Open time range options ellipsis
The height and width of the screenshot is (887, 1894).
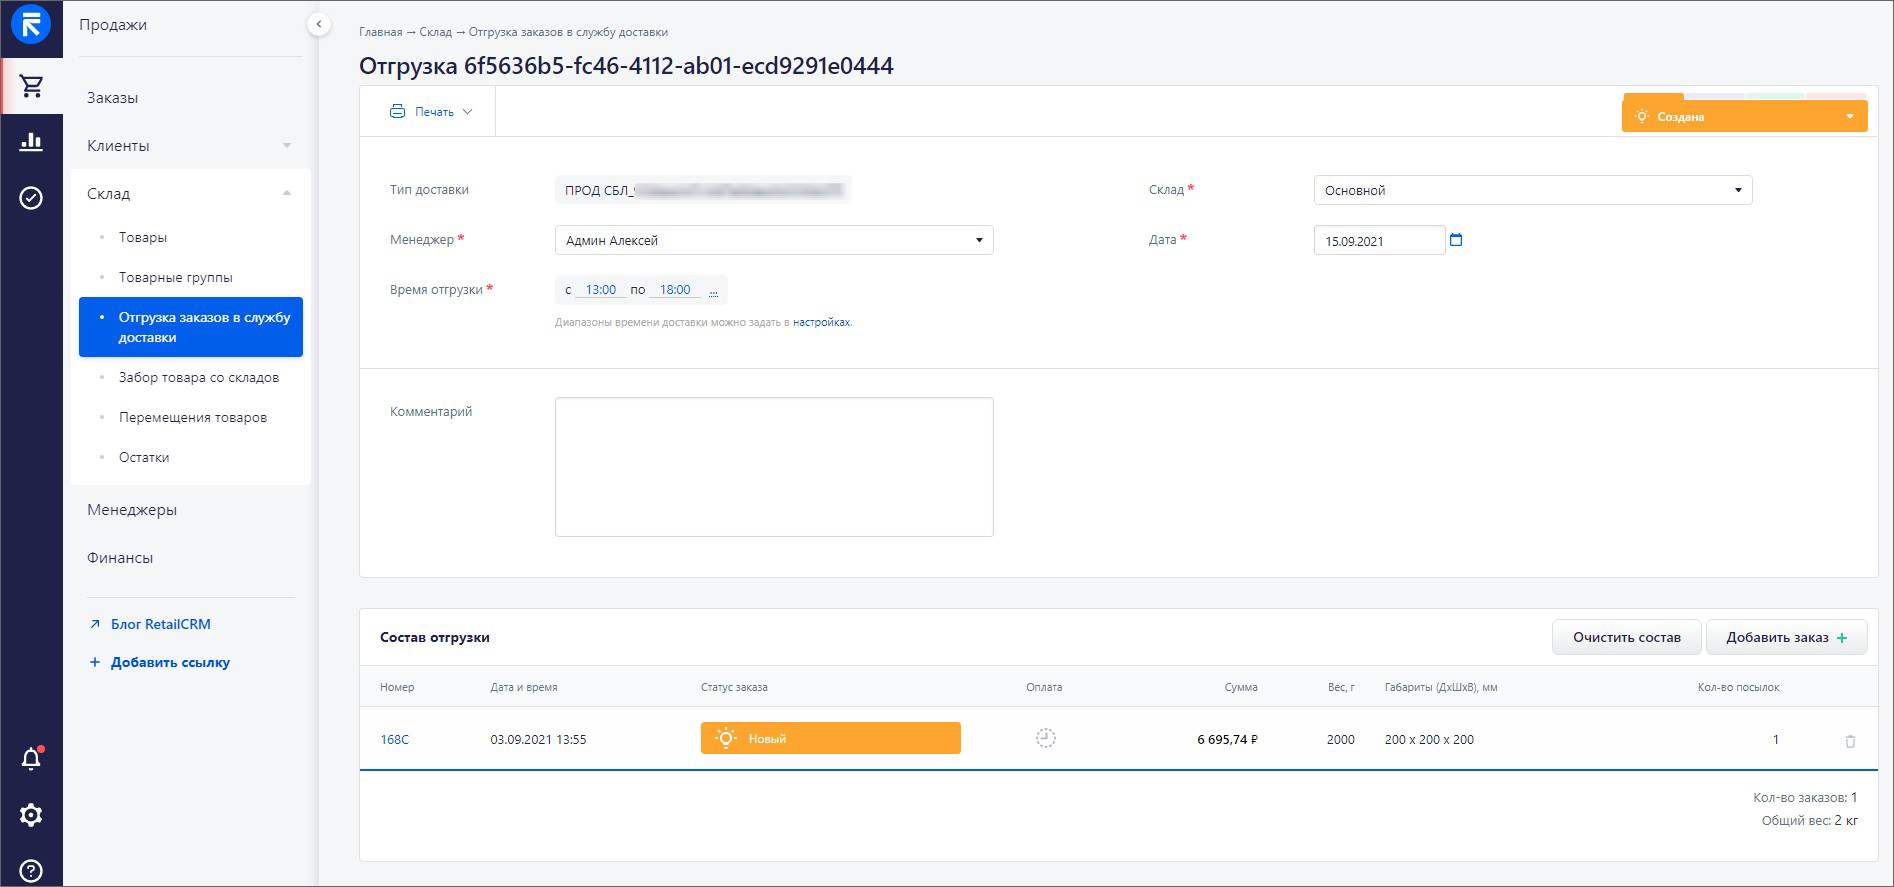click(x=713, y=291)
